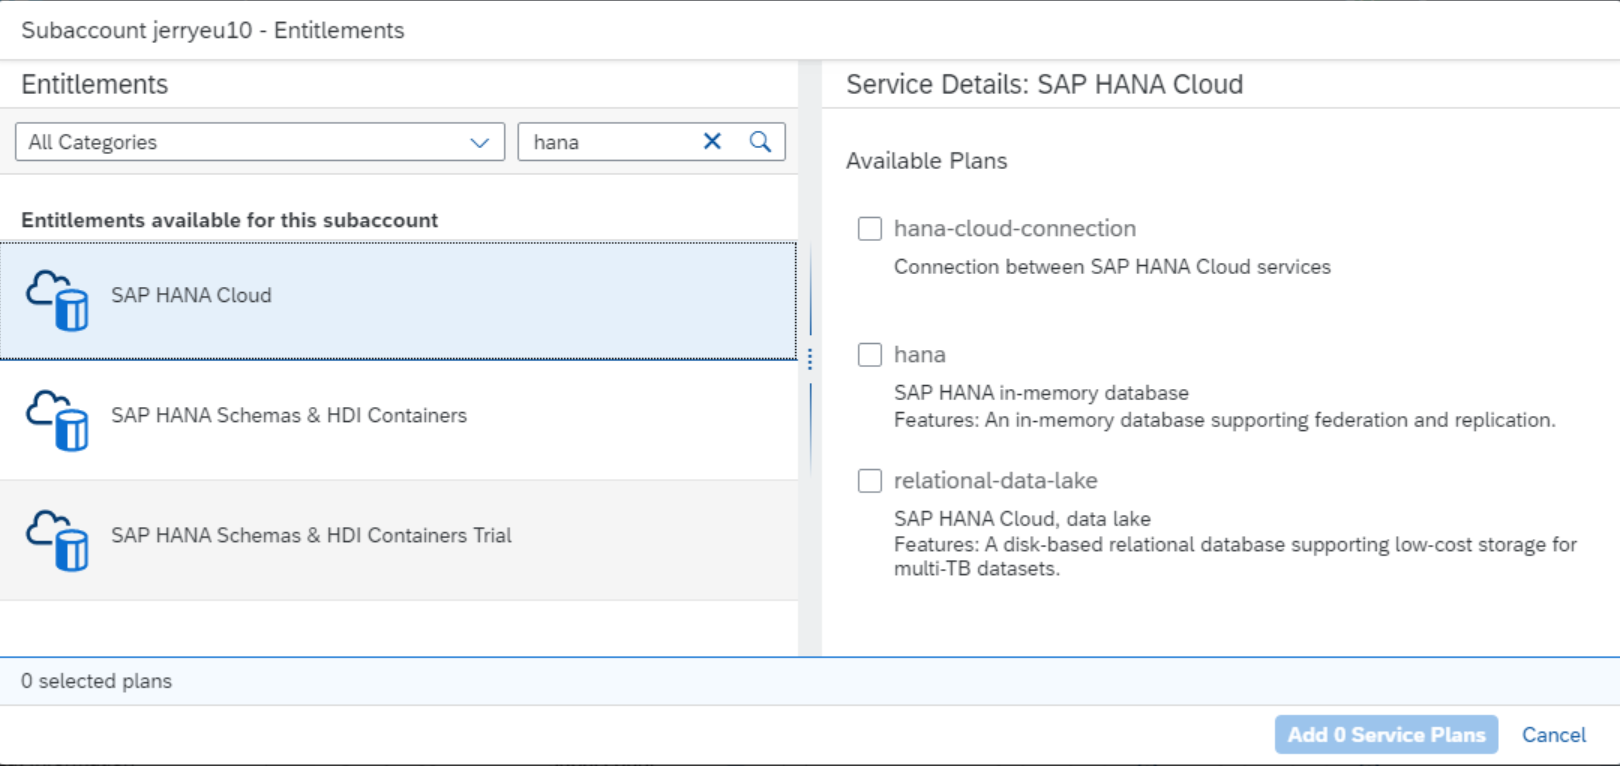Viewport: 1620px width, 766px height.
Task: Click the HDI Containers Trial cloud icon
Action: (57, 540)
